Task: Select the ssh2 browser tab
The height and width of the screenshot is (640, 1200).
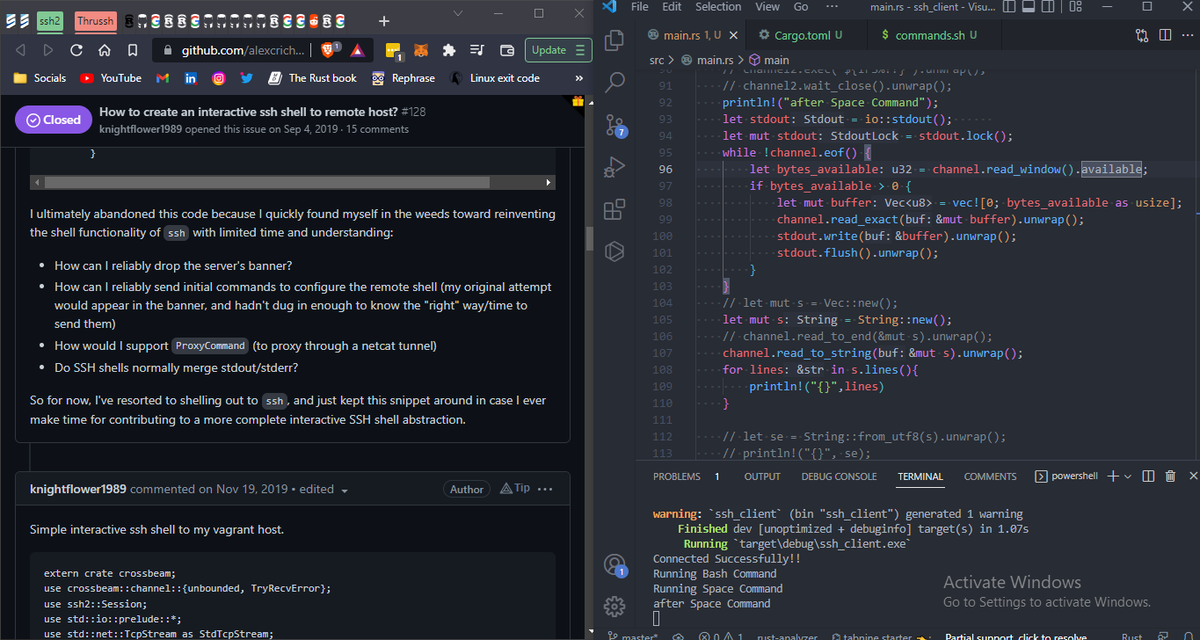Action: click(49, 20)
